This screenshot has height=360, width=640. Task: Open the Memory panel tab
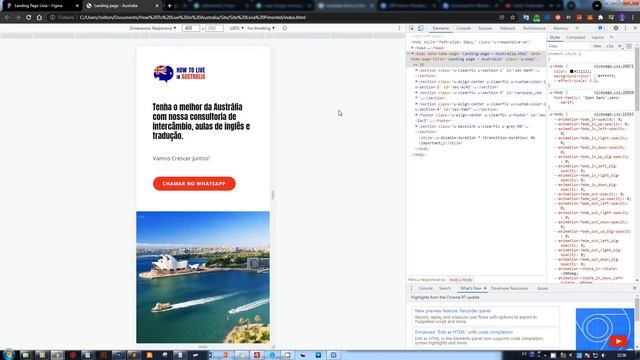560,28
